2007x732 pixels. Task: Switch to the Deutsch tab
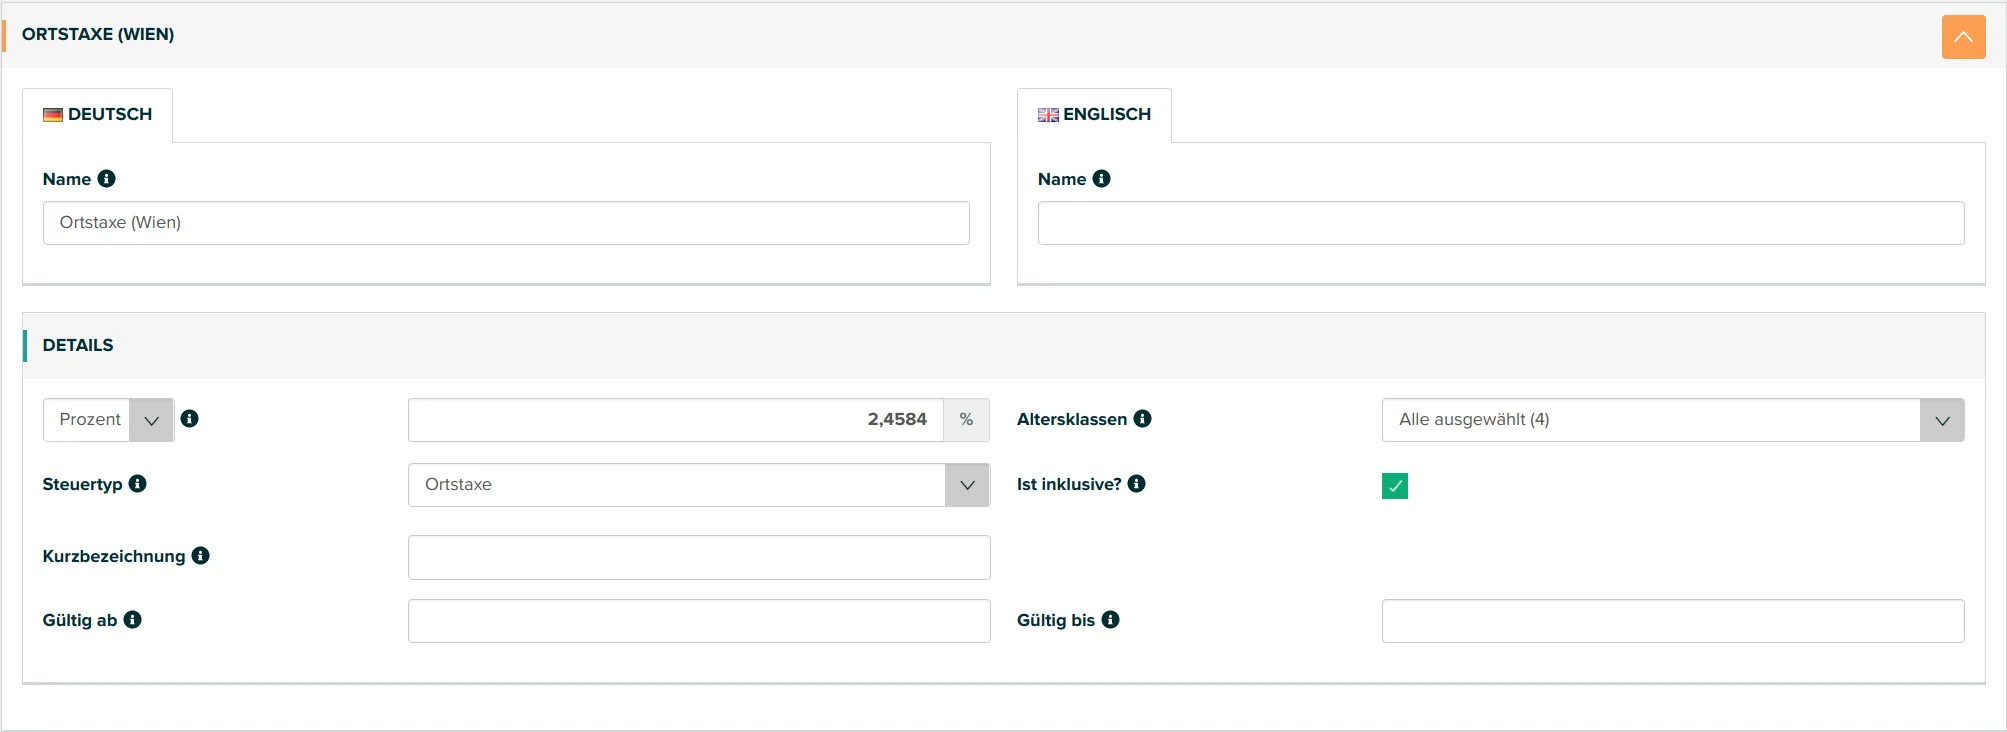pos(98,115)
